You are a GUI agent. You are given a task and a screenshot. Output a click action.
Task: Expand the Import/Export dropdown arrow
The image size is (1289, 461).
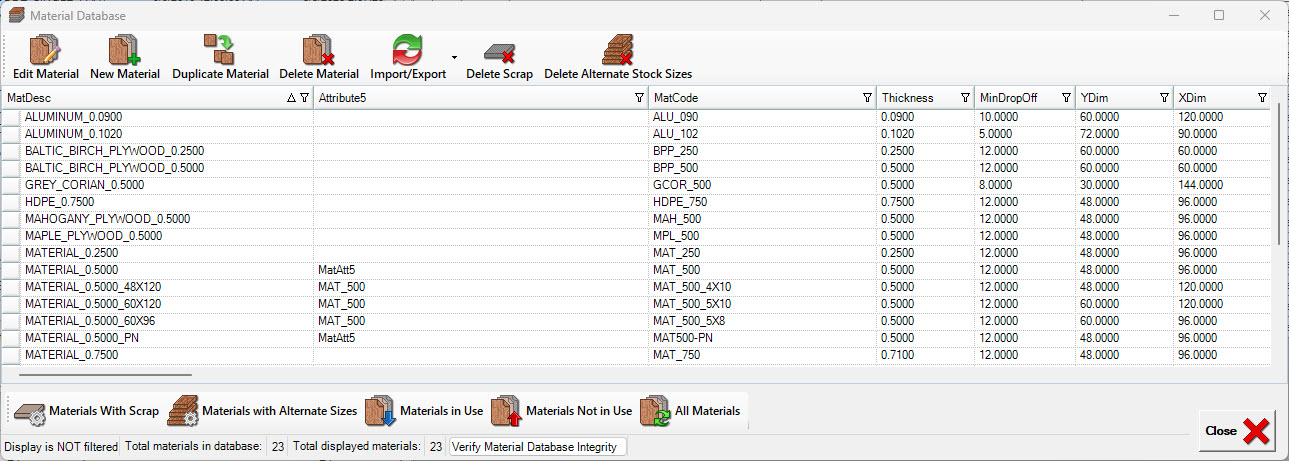point(455,58)
